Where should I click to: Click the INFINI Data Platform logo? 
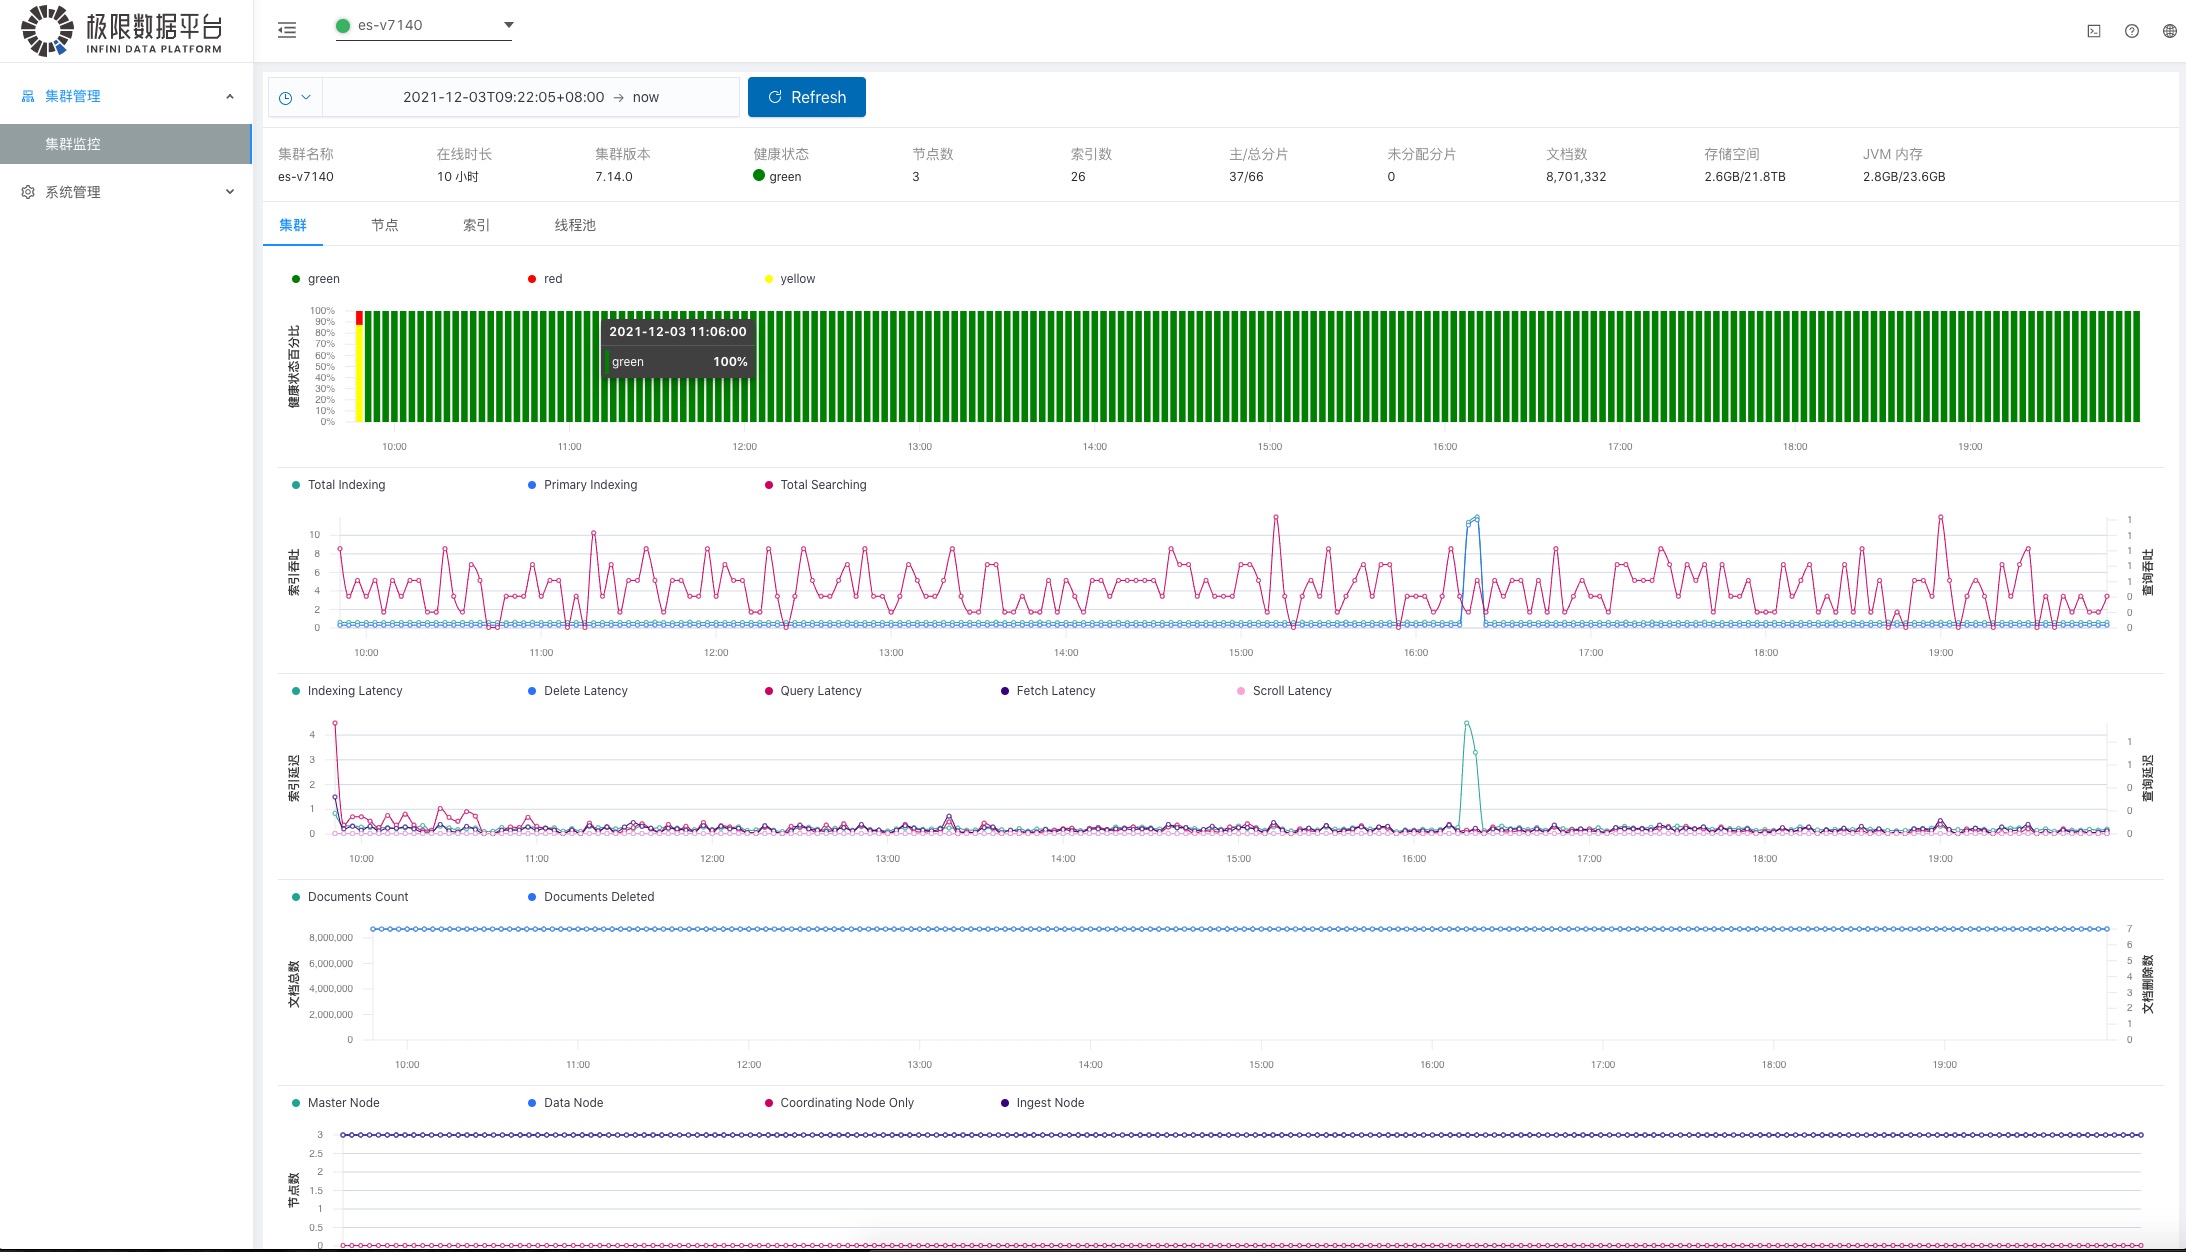pos(121,30)
